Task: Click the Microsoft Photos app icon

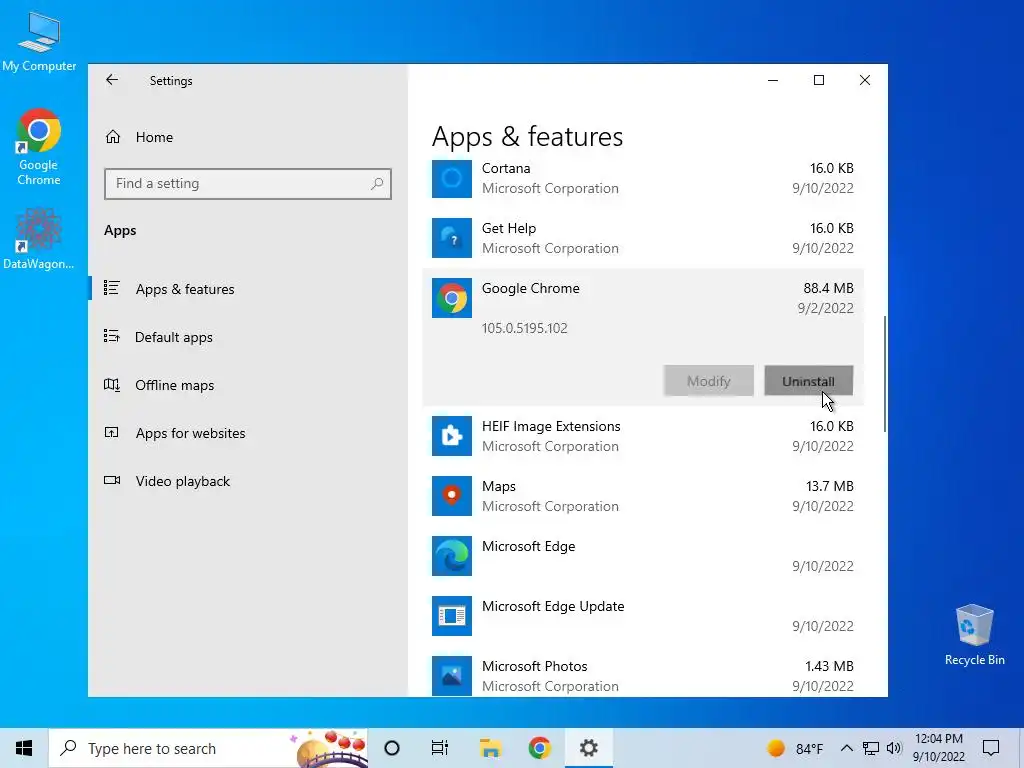Action: click(451, 676)
